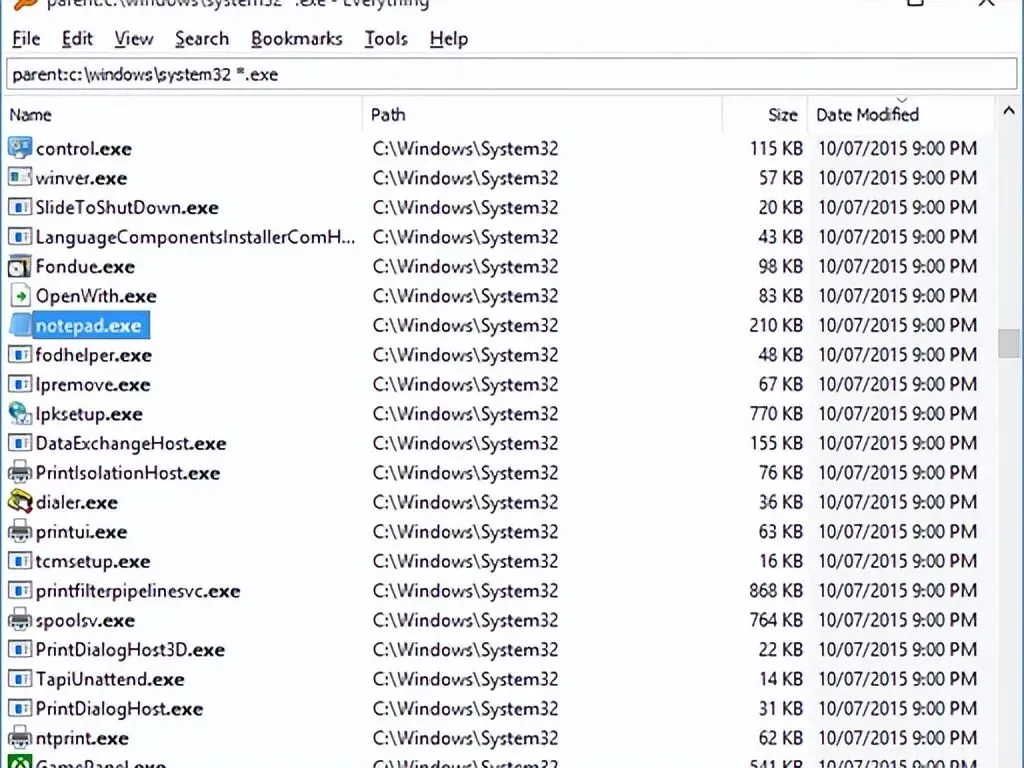The width and height of the screenshot is (1024, 768).
Task: Open the Search menu
Action: (202, 39)
